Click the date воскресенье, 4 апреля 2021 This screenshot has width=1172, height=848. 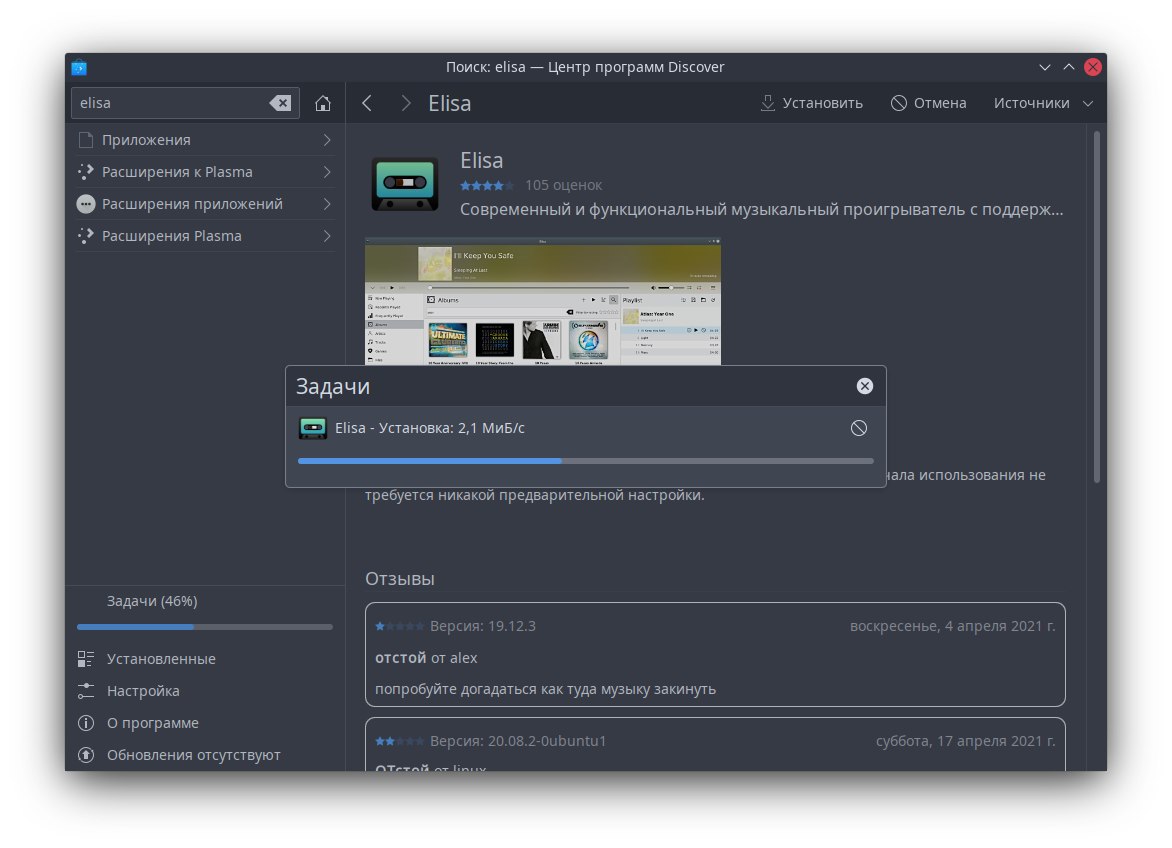tap(952, 626)
